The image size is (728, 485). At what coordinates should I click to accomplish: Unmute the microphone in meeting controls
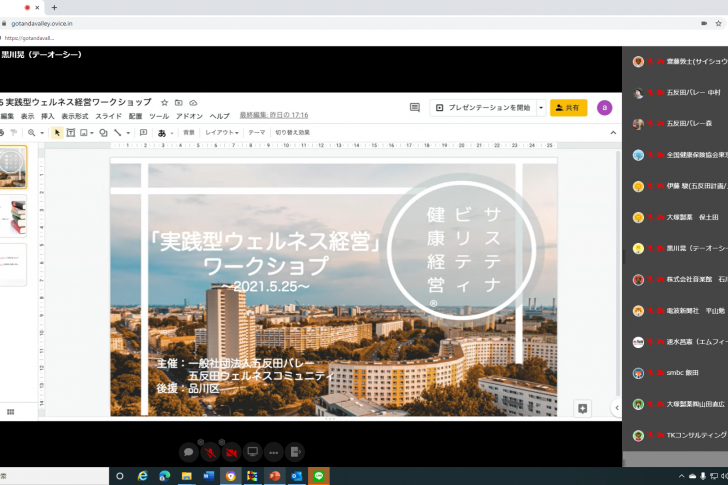pos(210,452)
